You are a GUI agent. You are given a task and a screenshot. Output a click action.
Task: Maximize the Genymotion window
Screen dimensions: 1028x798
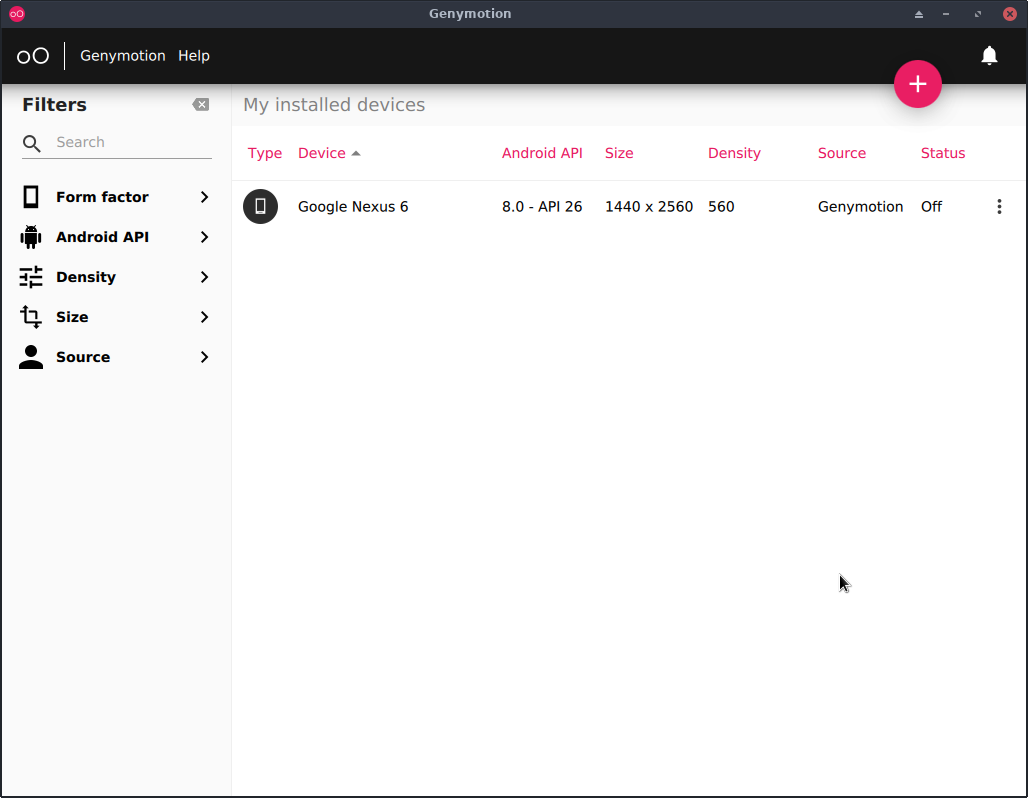[x=978, y=14]
